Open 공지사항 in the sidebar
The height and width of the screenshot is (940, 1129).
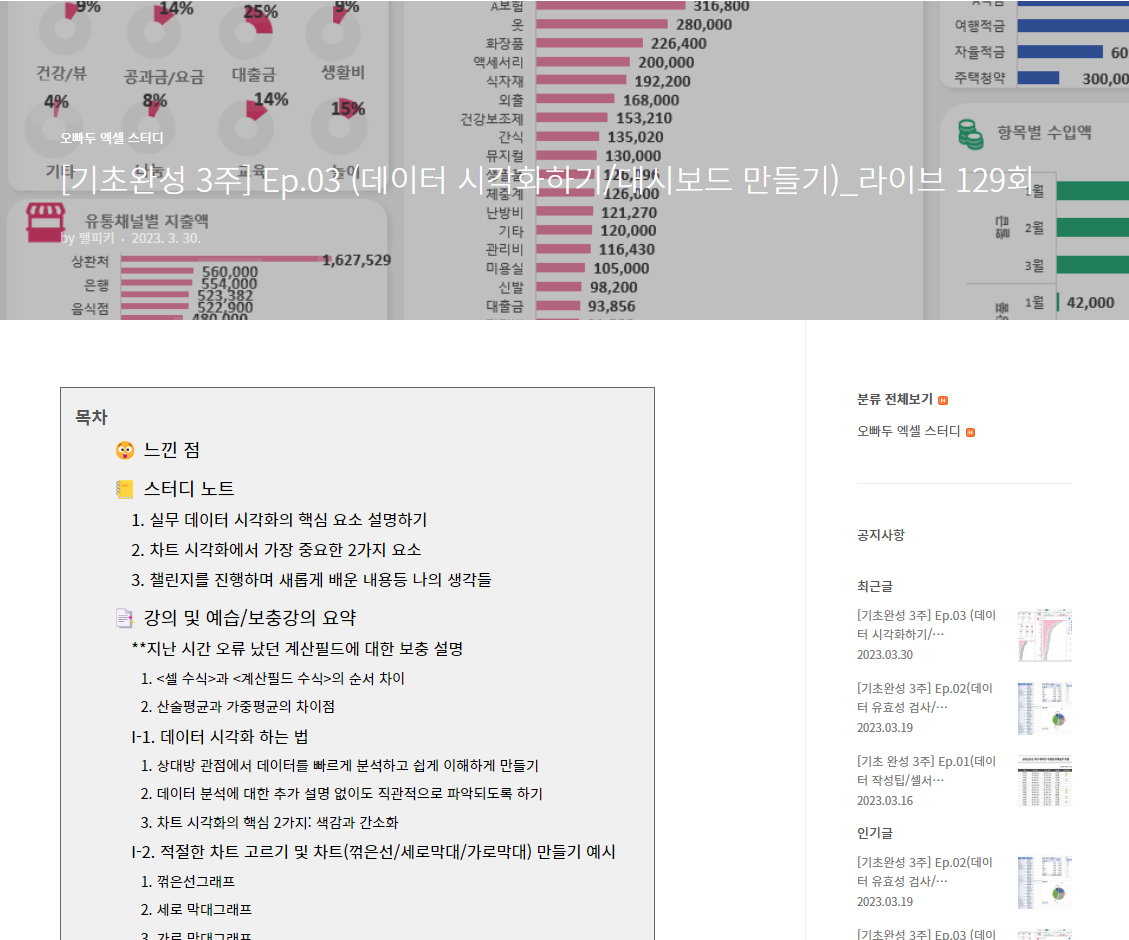point(880,535)
